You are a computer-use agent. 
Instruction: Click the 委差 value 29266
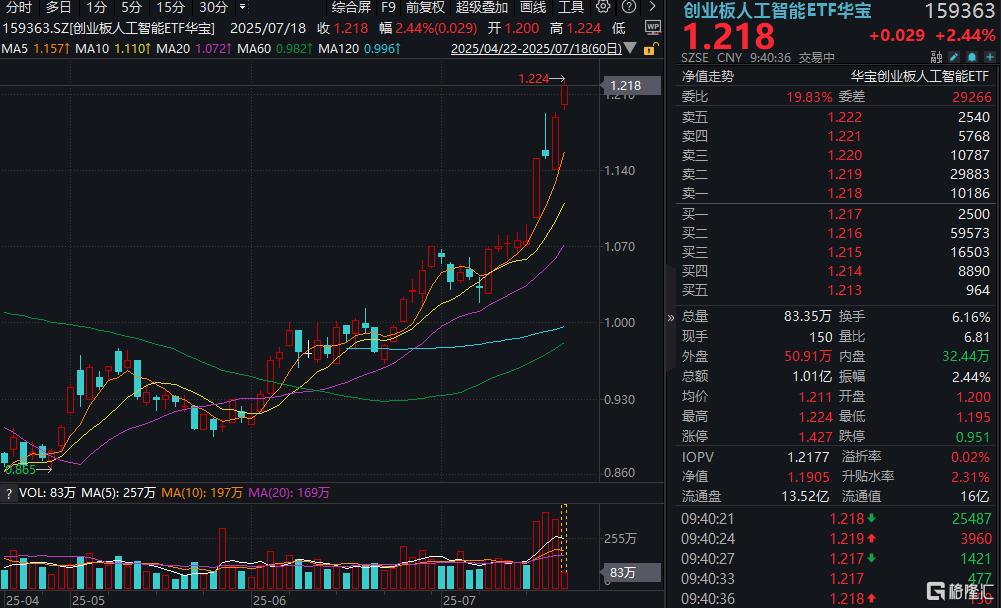coord(972,97)
